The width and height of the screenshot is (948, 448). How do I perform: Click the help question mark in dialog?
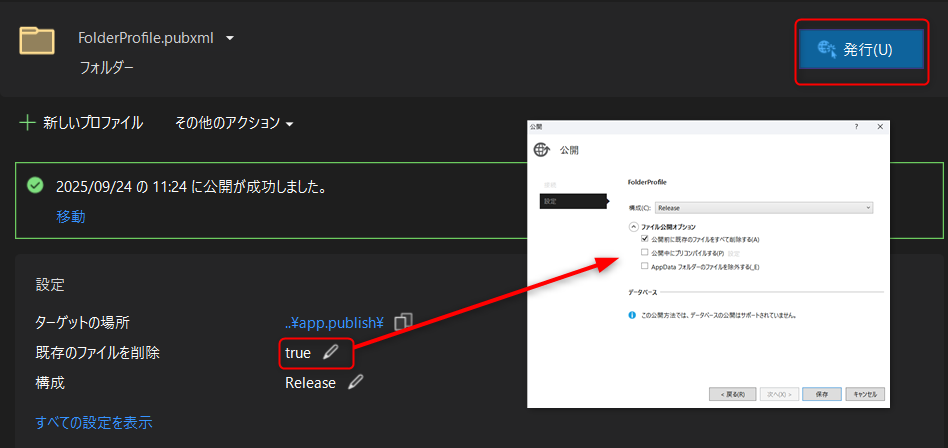click(856, 127)
